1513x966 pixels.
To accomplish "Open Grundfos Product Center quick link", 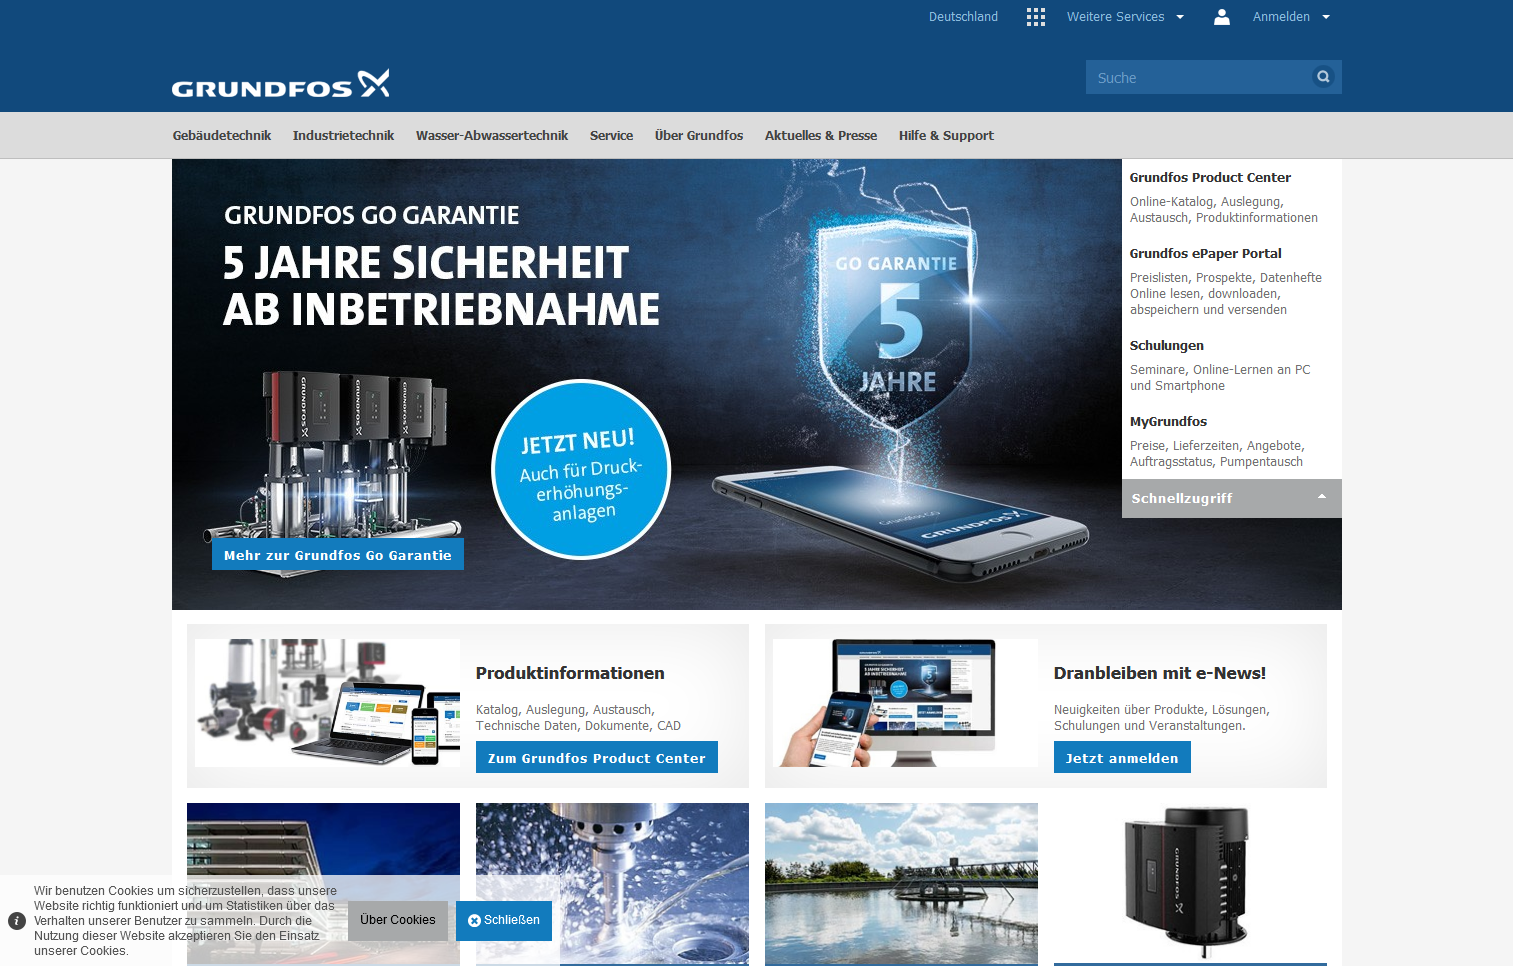I will point(1210,178).
